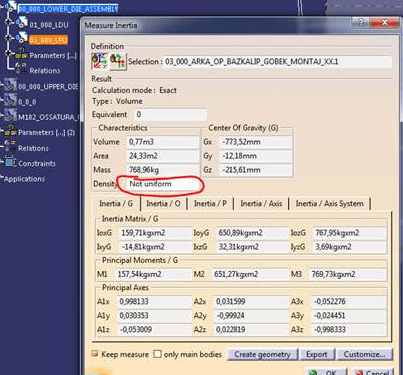Click the Cancel button
The image size is (403, 375).
point(373,372)
